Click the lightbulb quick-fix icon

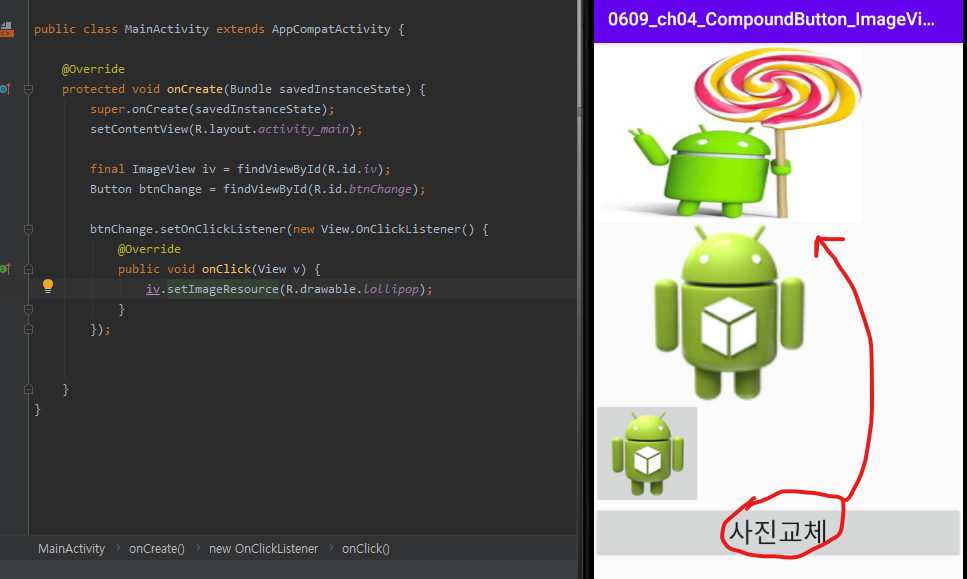click(47, 285)
